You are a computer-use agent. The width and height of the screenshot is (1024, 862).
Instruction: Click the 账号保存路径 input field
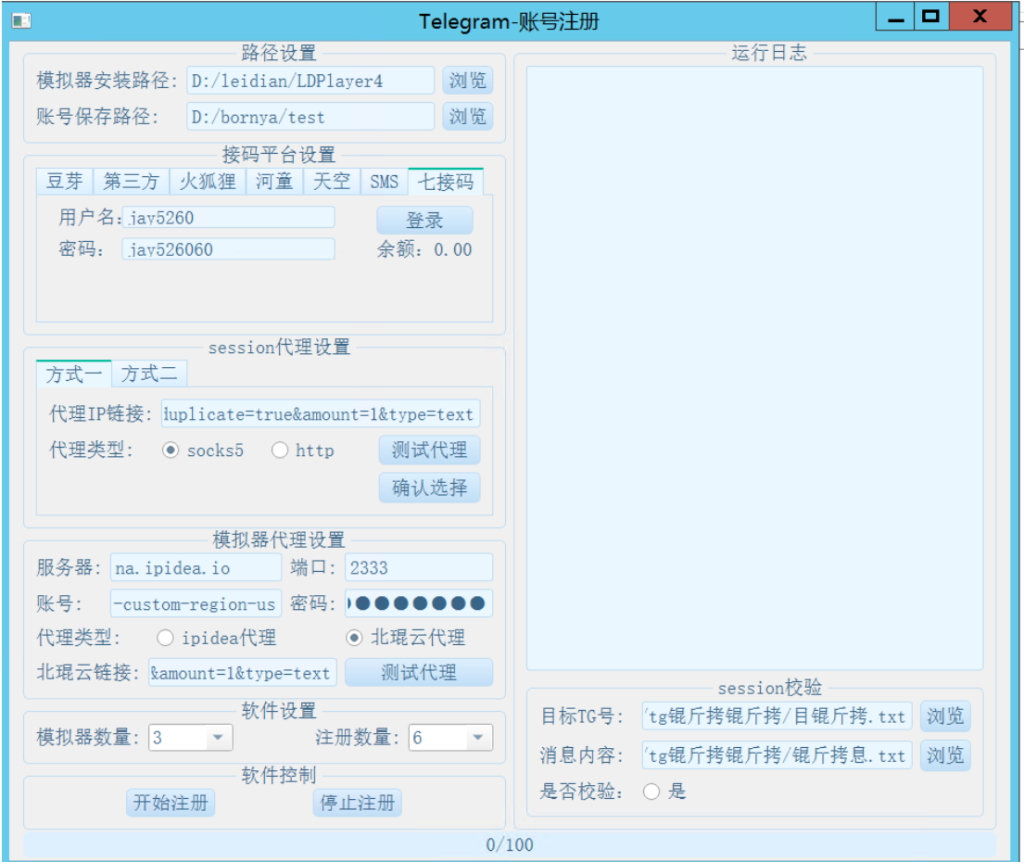click(x=310, y=117)
